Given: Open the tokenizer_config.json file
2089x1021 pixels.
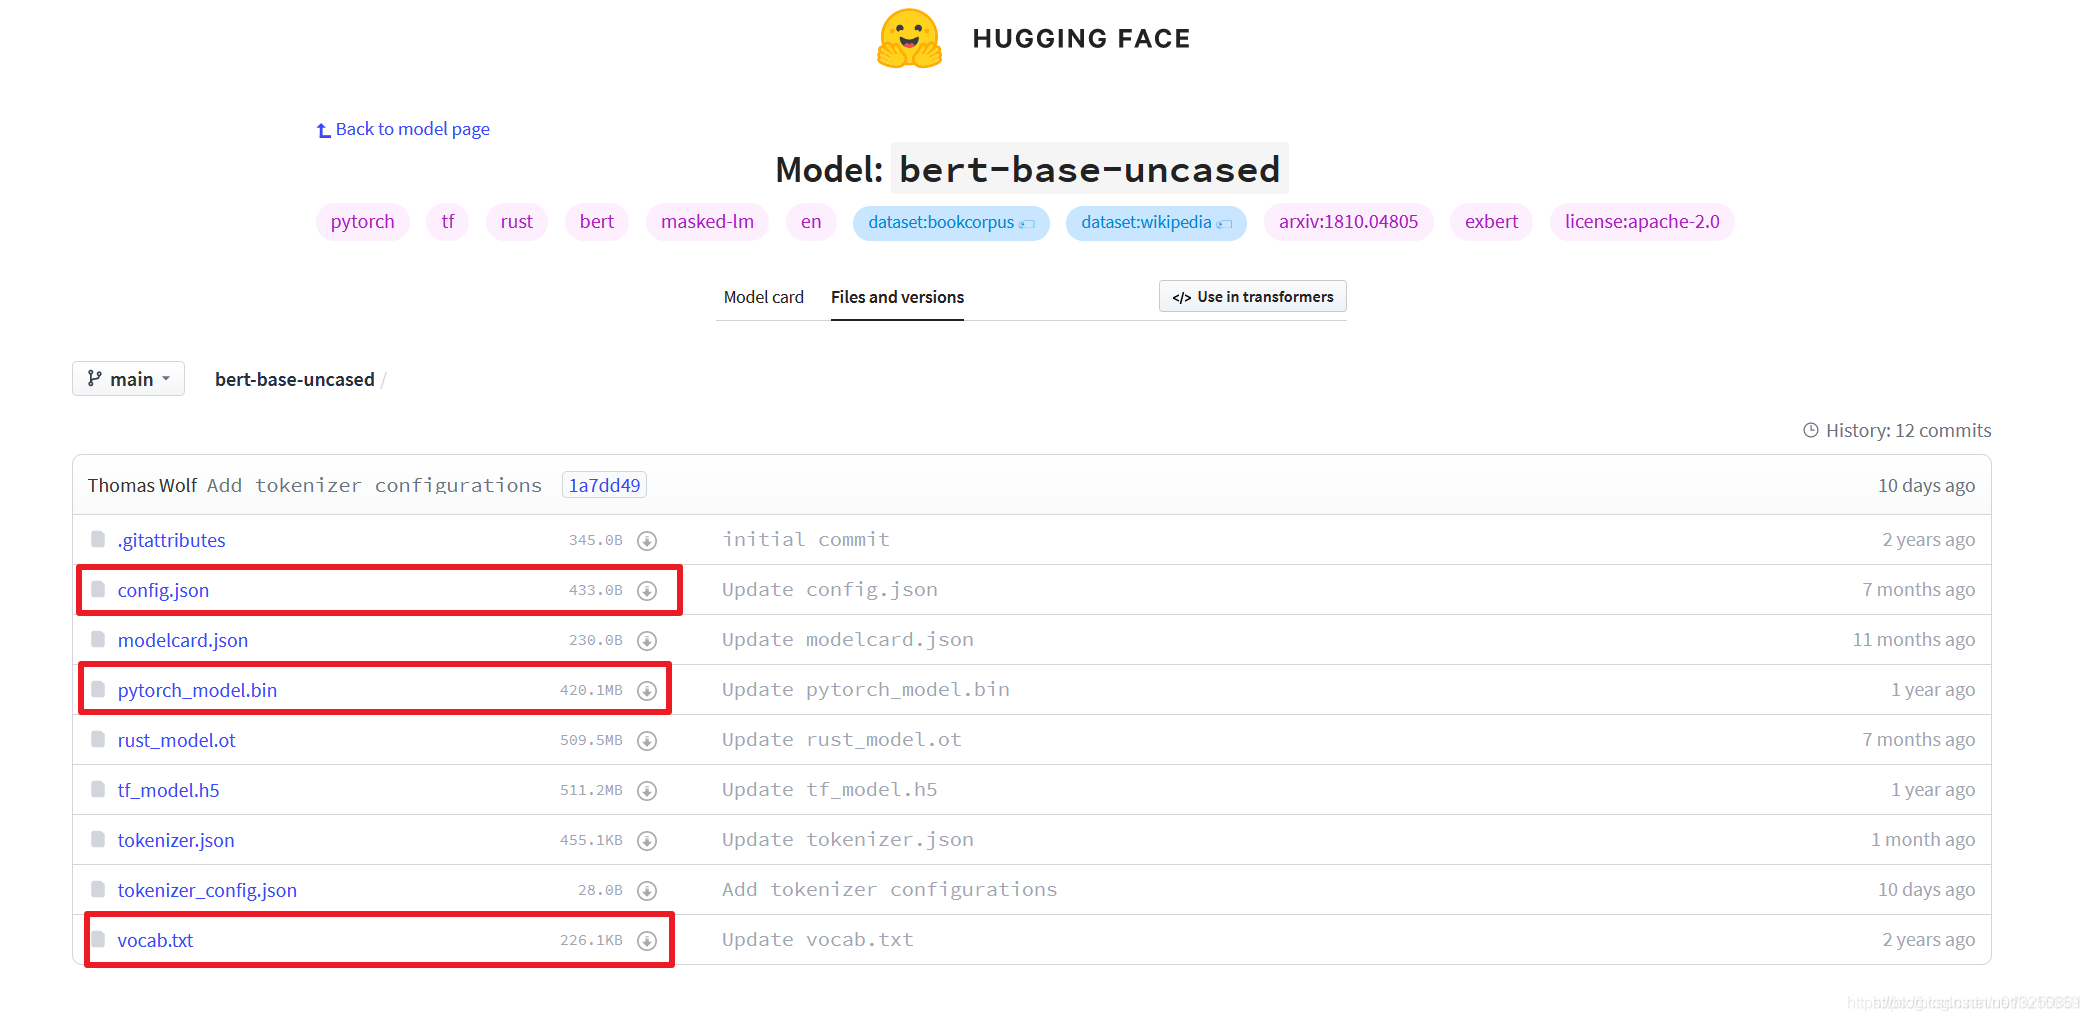Looking at the screenshot, I should click(207, 890).
